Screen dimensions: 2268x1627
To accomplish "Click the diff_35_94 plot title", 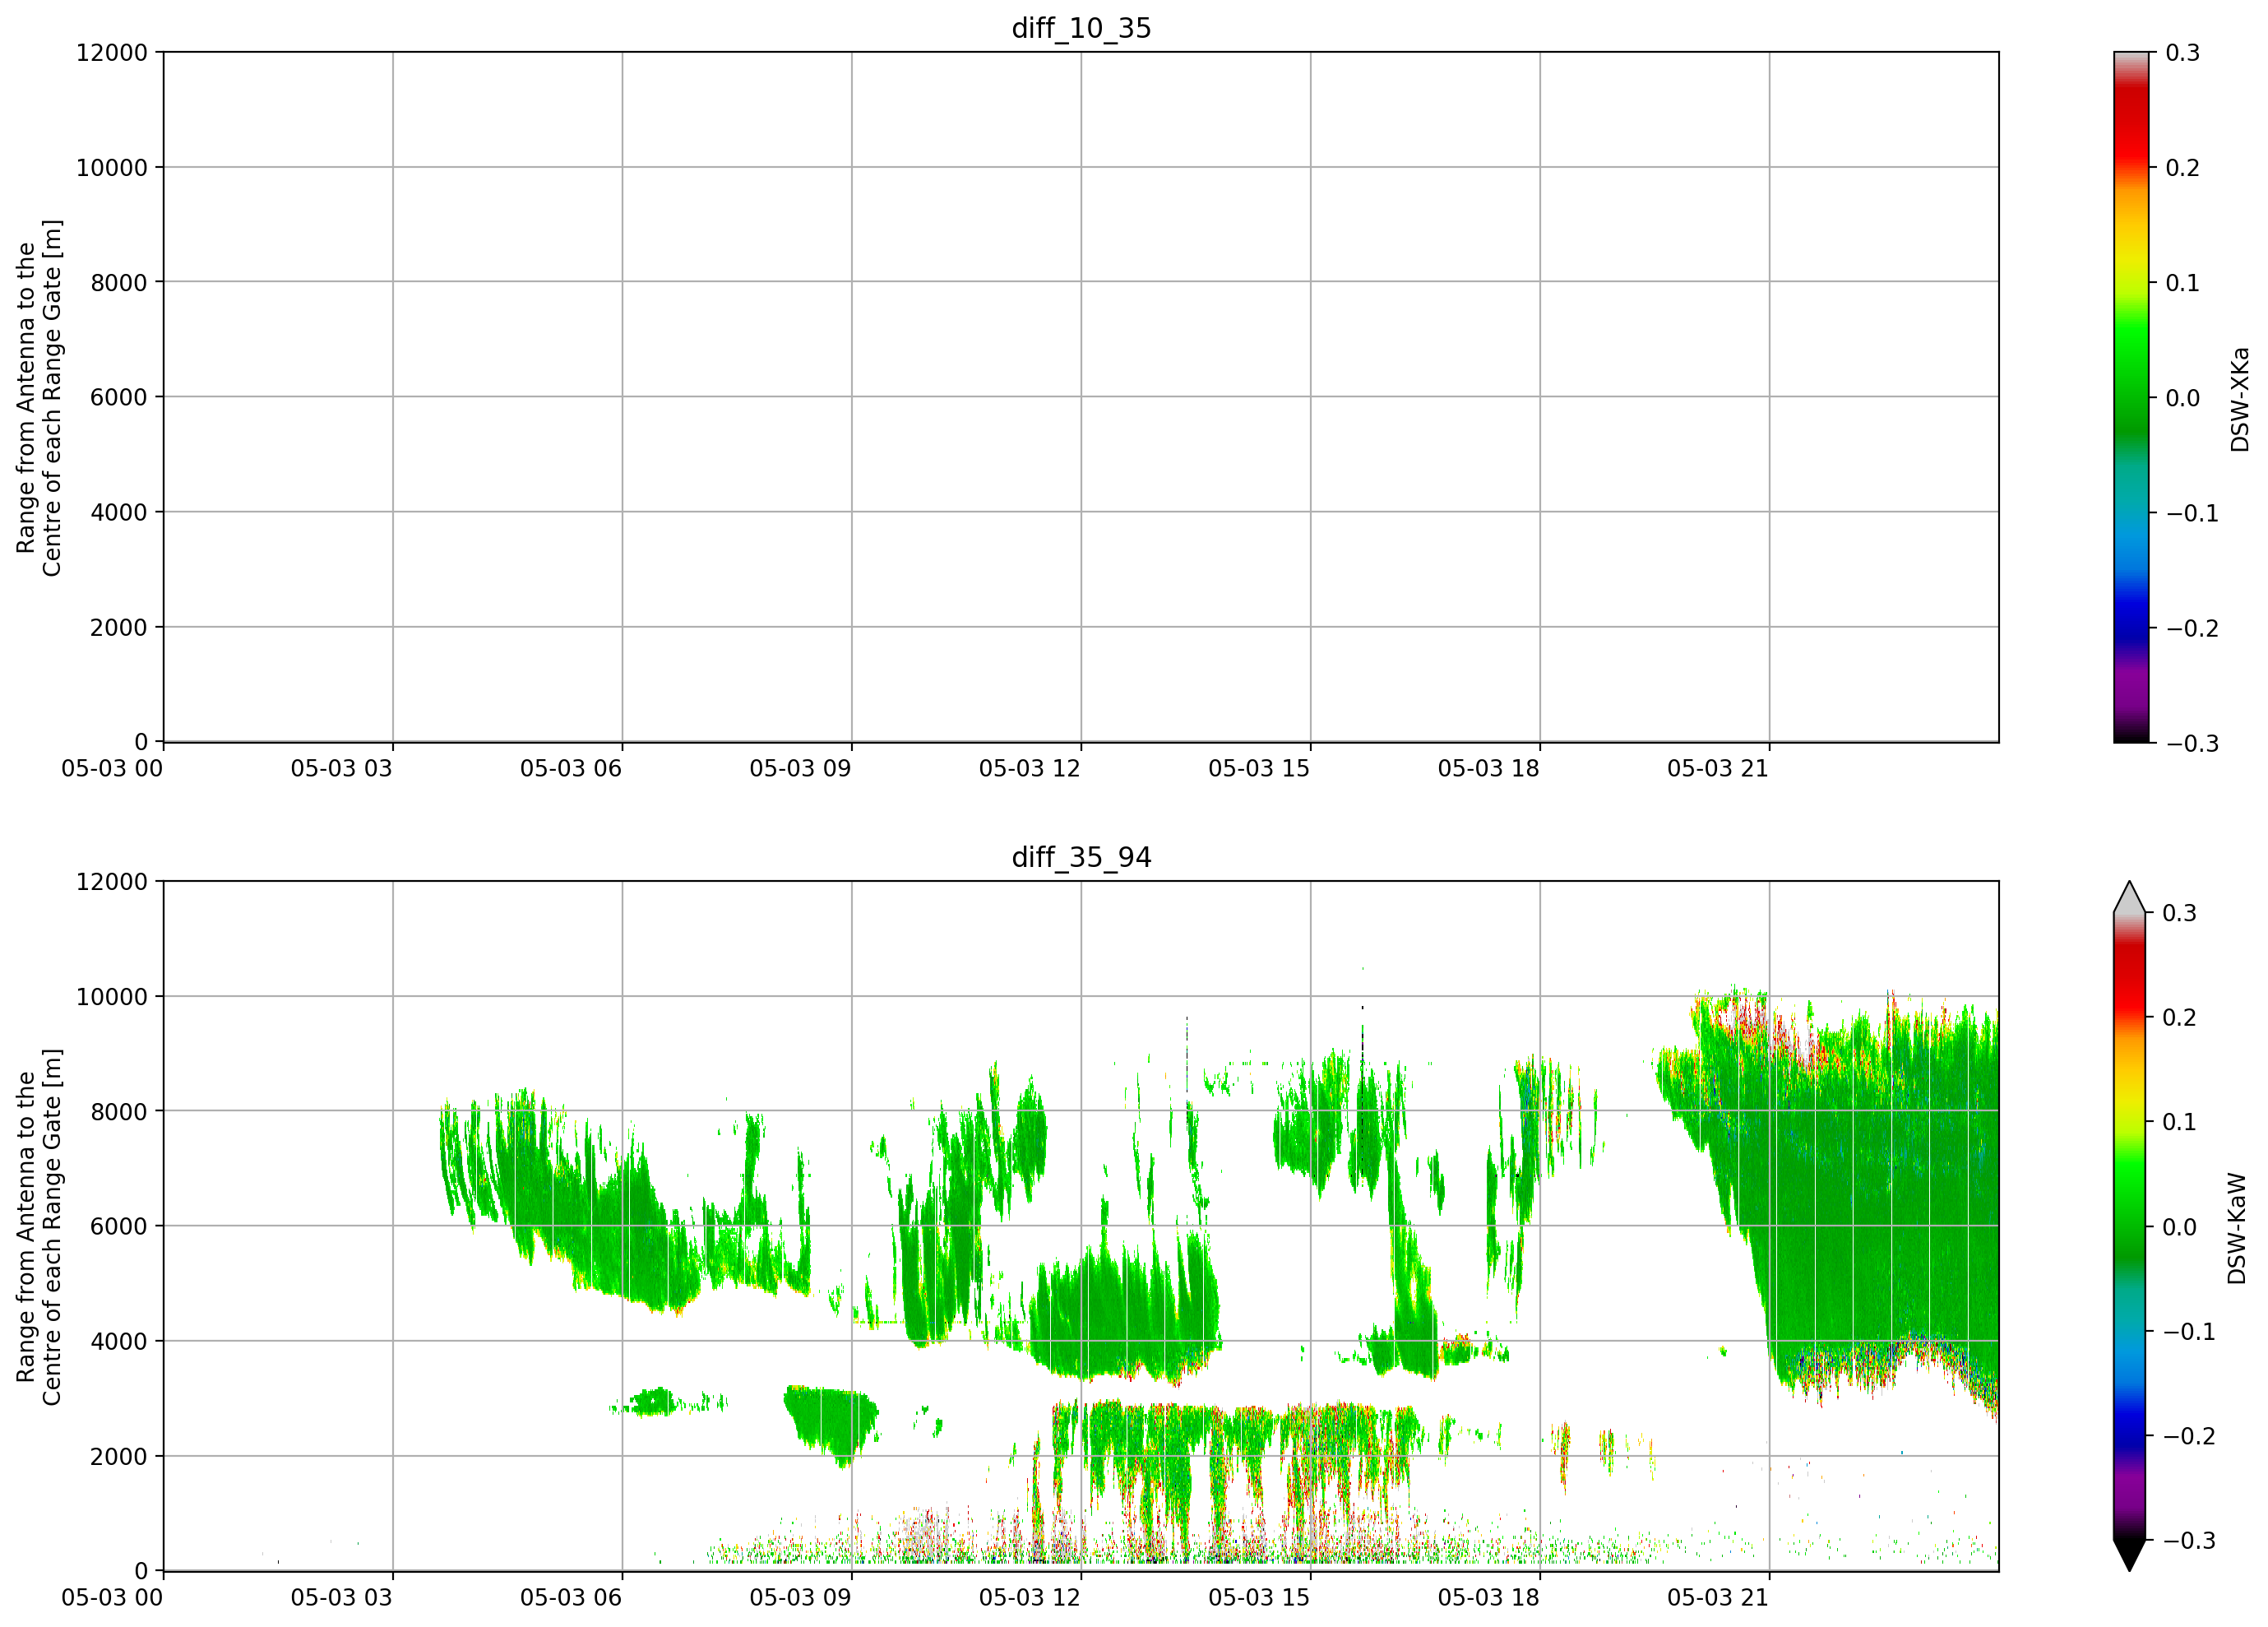I will (1081, 857).
